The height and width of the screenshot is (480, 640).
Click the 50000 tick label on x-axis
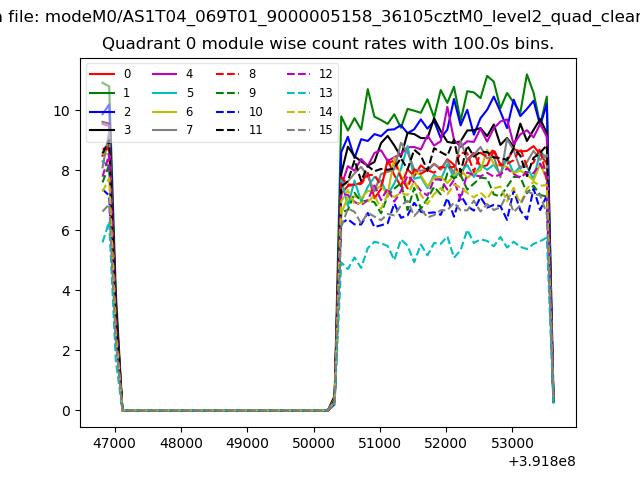pyautogui.click(x=313, y=441)
